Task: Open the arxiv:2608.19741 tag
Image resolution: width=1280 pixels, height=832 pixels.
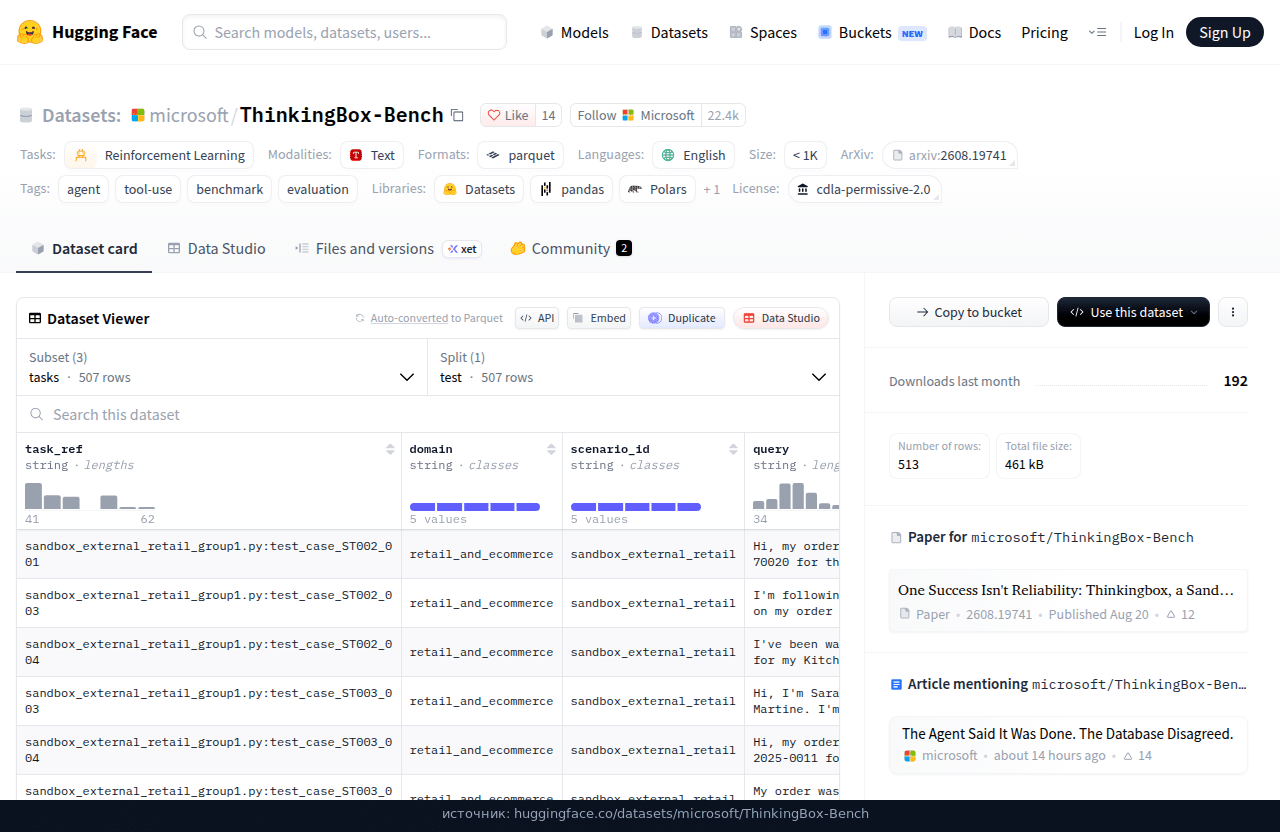Action: pyautogui.click(x=950, y=155)
